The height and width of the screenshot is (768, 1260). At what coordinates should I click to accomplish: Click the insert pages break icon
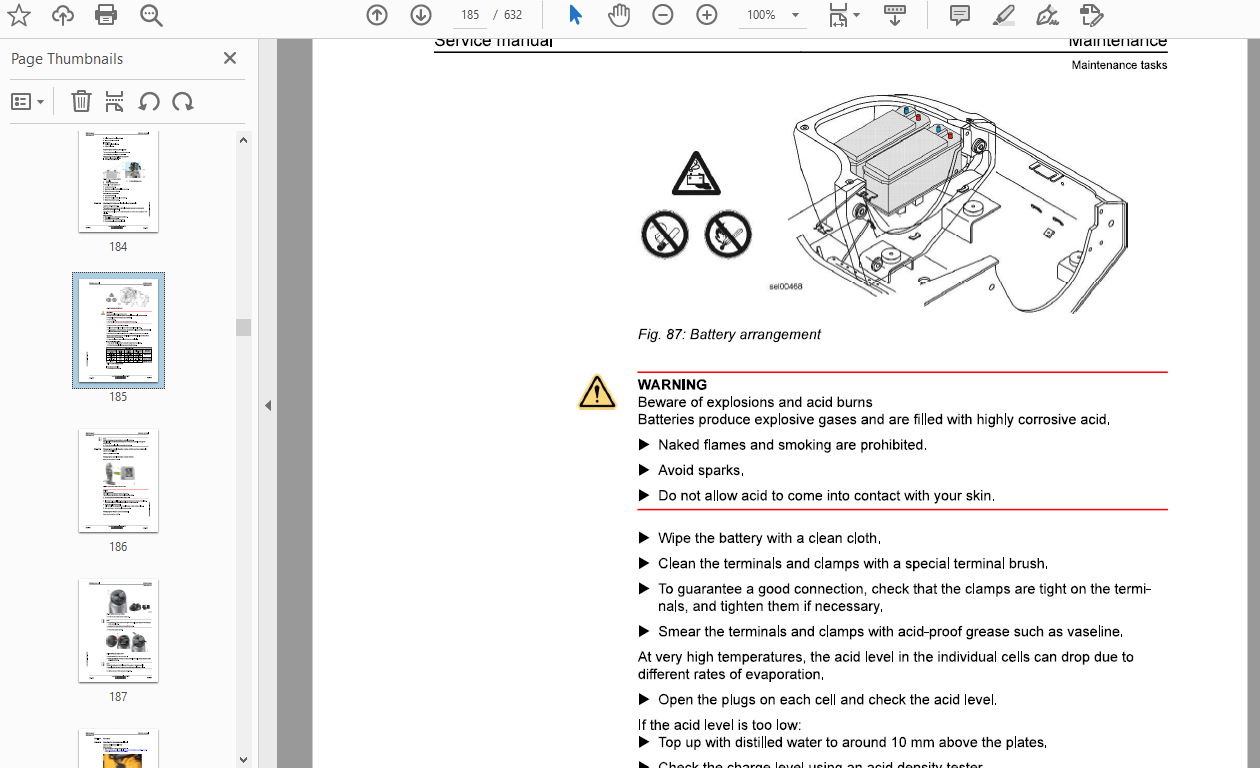pyautogui.click(x=115, y=101)
